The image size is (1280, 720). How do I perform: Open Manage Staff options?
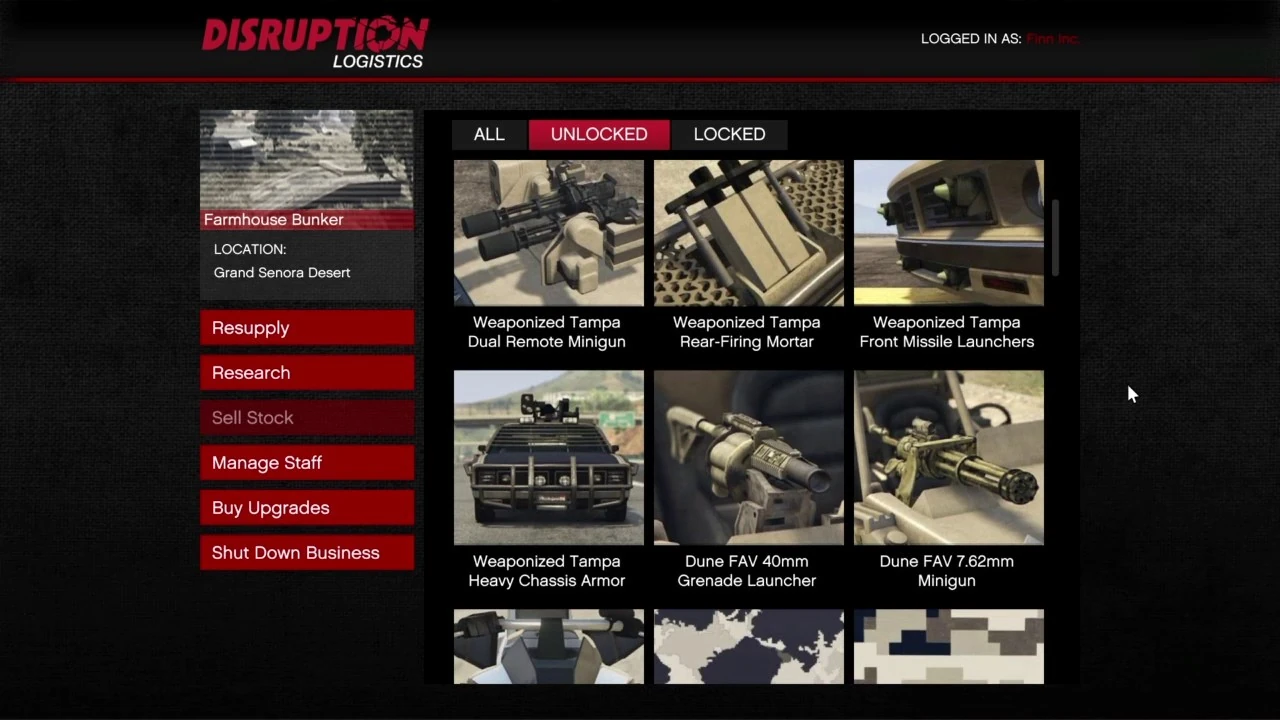click(307, 463)
